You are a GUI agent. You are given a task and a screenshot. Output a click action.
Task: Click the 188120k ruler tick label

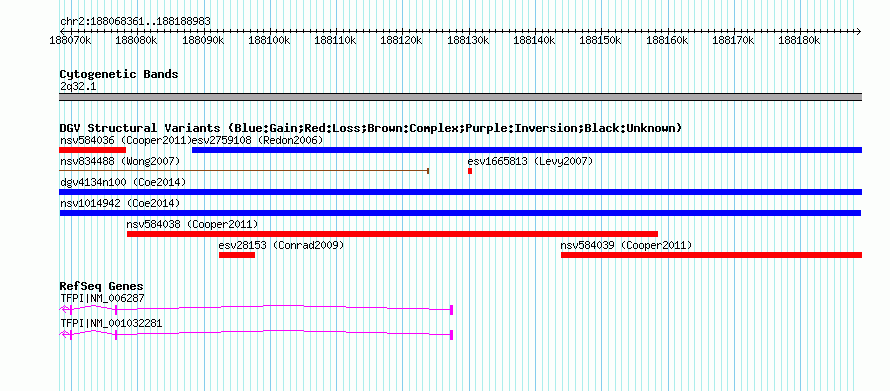pyautogui.click(x=401, y=40)
